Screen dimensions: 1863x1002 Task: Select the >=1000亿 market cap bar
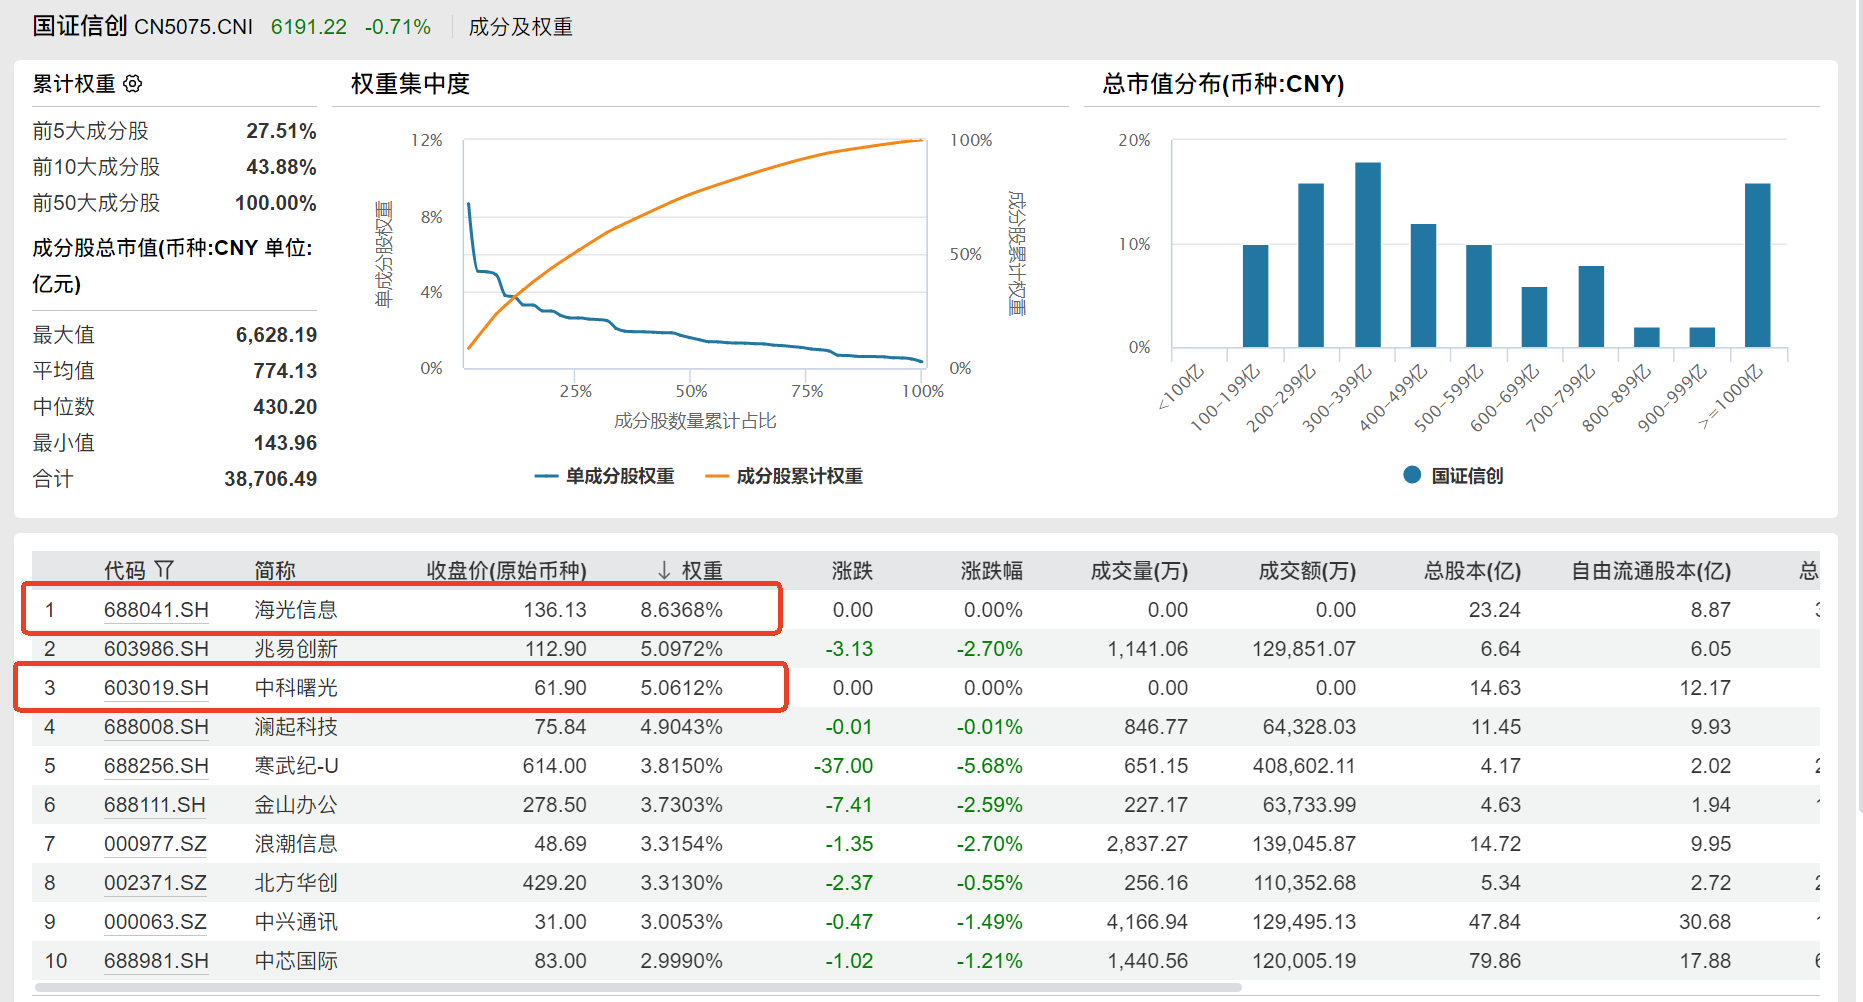pos(1757,265)
